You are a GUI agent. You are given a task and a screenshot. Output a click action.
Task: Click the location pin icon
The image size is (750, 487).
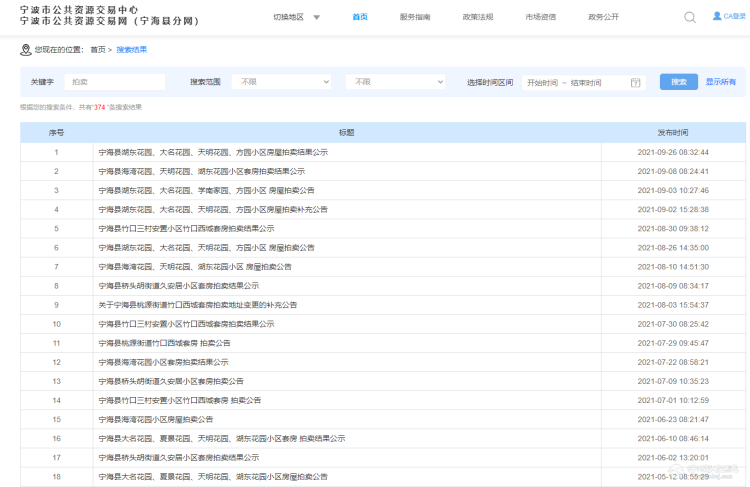pos(26,49)
